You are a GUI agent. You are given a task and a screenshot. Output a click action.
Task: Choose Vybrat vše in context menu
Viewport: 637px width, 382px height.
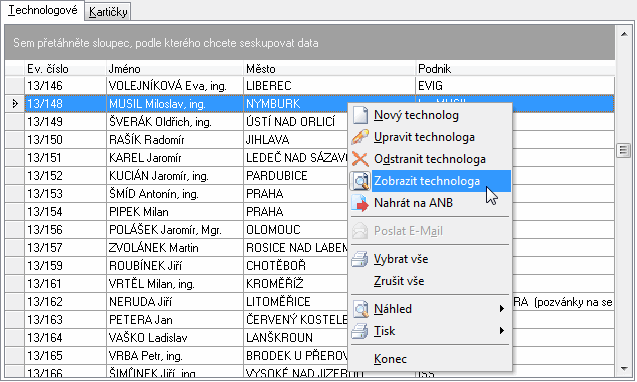tap(430, 259)
